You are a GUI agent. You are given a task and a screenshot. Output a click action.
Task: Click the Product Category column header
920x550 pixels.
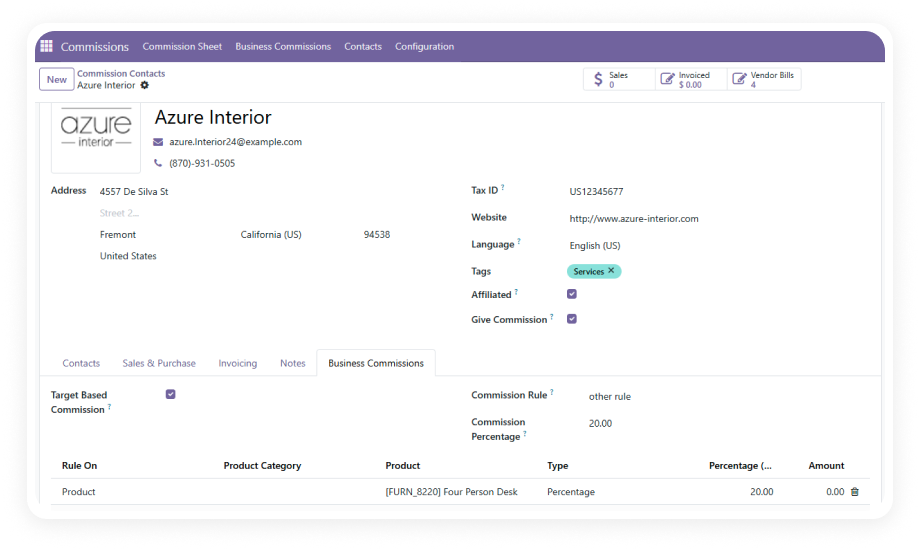262,465
